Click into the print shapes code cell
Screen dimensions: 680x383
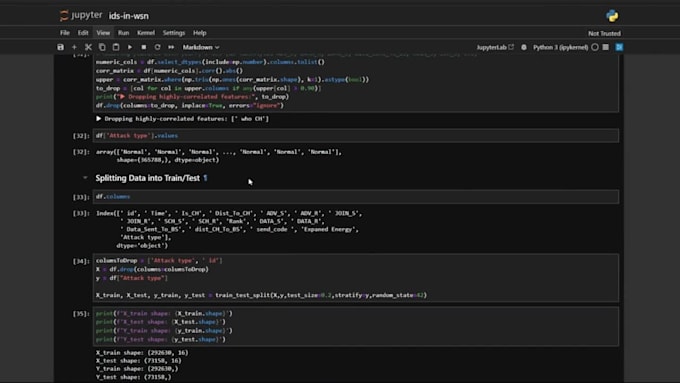coord(356,326)
